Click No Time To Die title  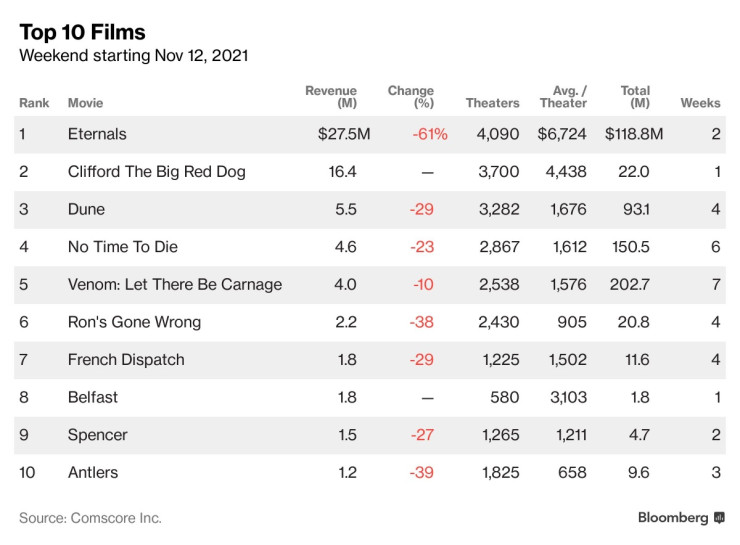[x=122, y=247]
